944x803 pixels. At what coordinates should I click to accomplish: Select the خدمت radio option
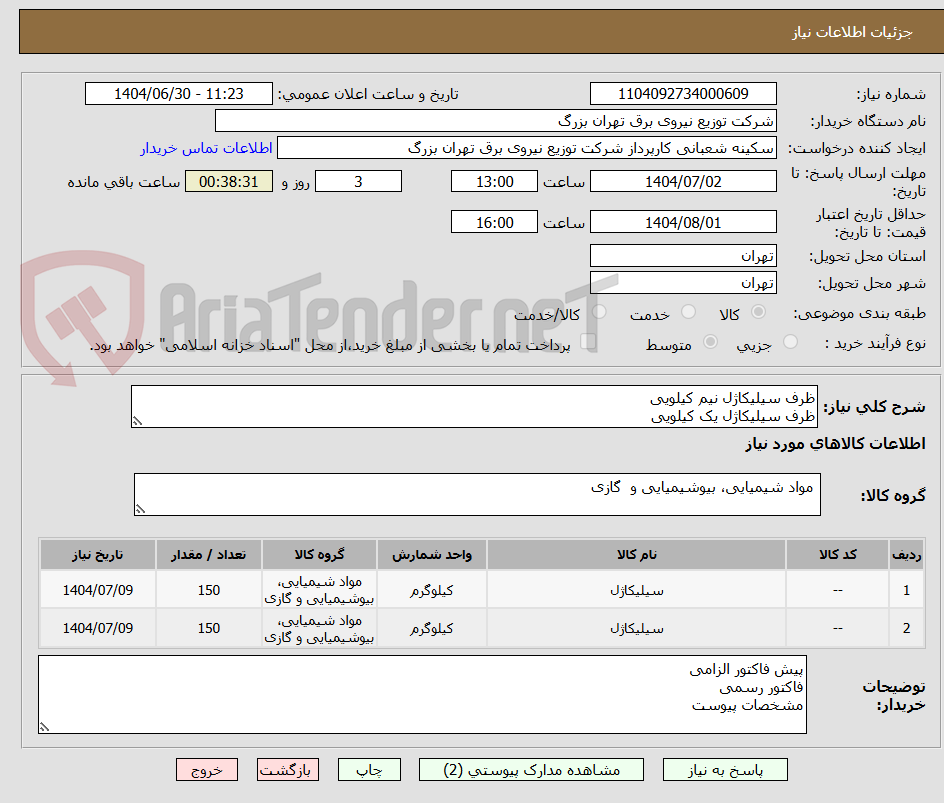point(688,311)
